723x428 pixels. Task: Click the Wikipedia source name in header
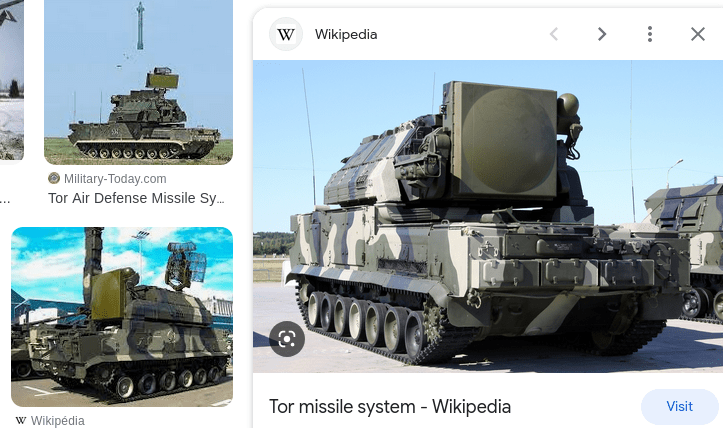346,35
